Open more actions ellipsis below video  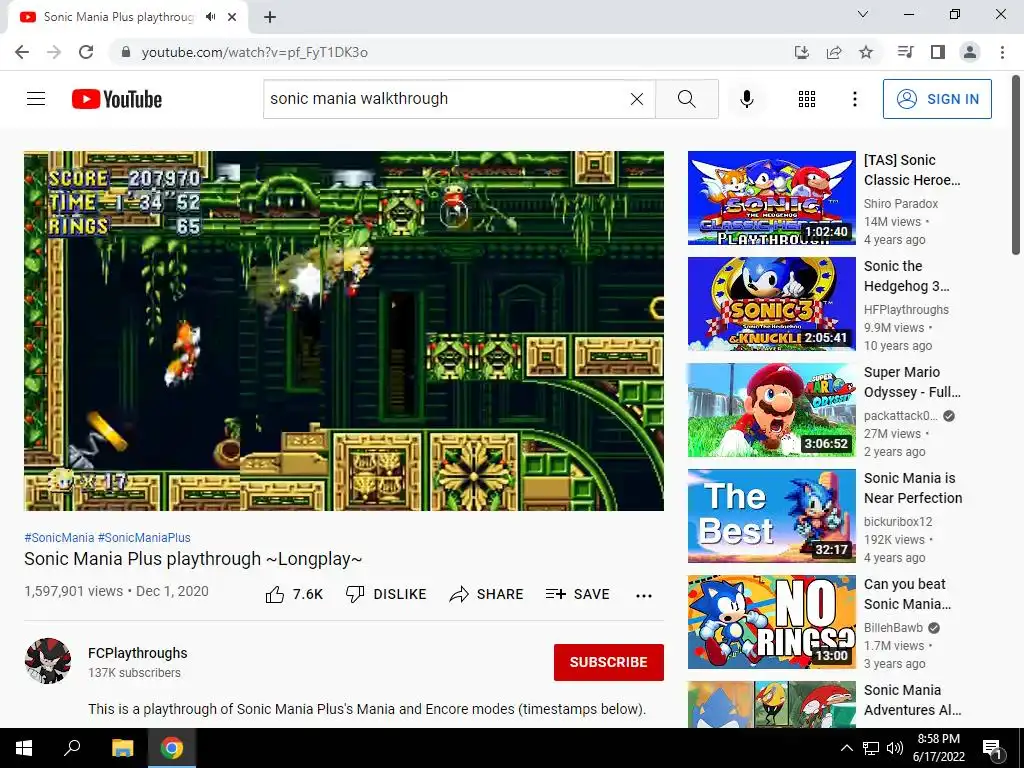click(x=644, y=595)
